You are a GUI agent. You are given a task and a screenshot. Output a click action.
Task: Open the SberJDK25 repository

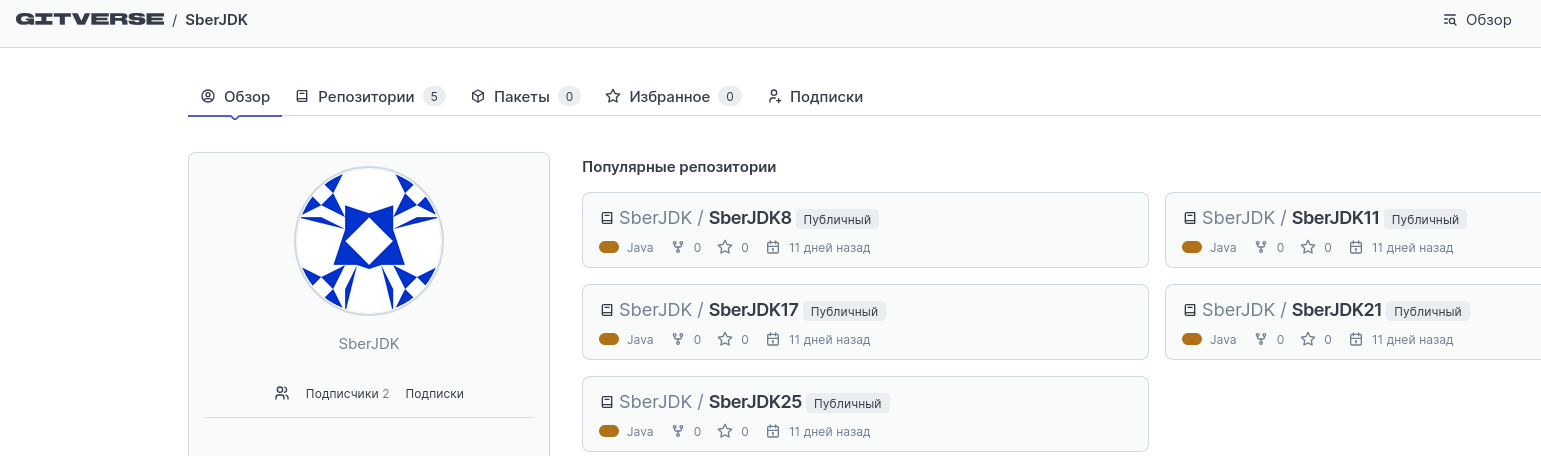pos(755,402)
